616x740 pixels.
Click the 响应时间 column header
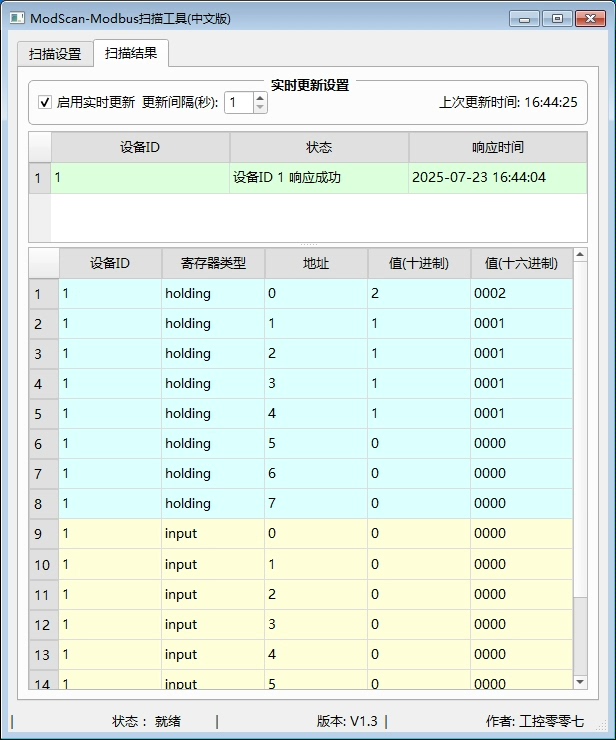click(x=498, y=147)
